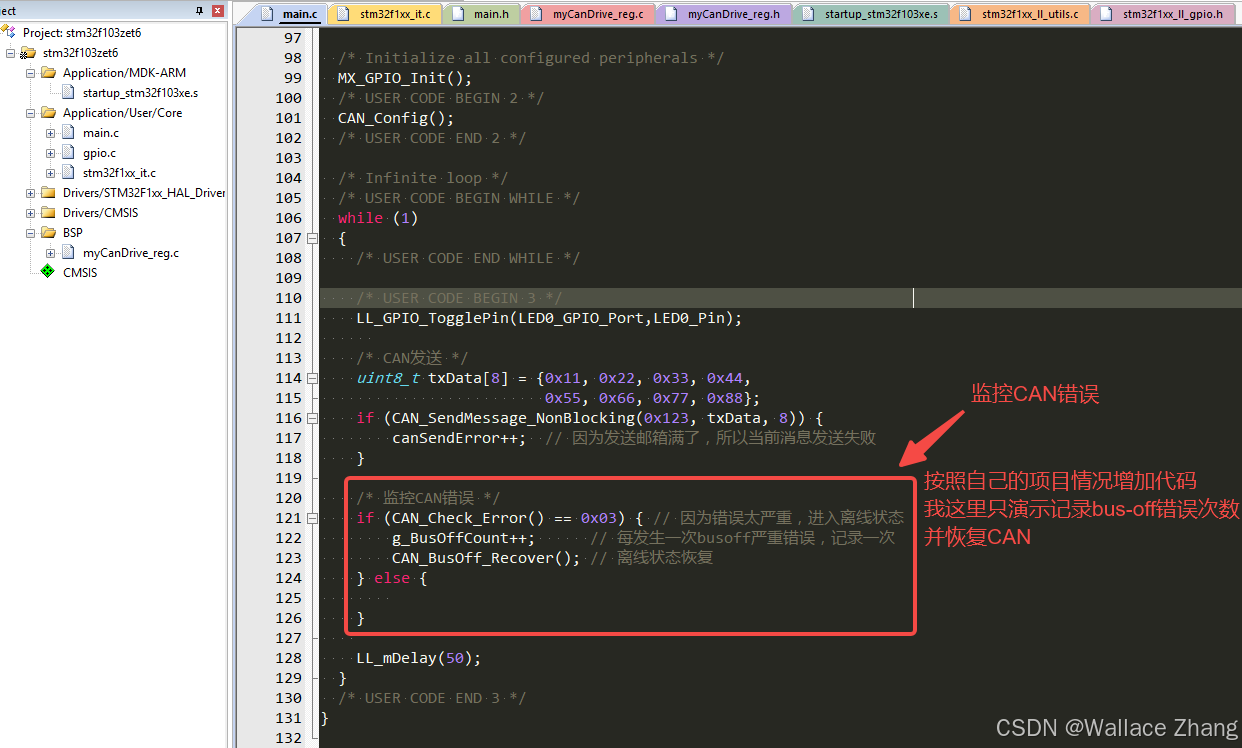1242x748 pixels.
Task: Click the green CMSIS component diamond icon
Action: click(x=47, y=272)
